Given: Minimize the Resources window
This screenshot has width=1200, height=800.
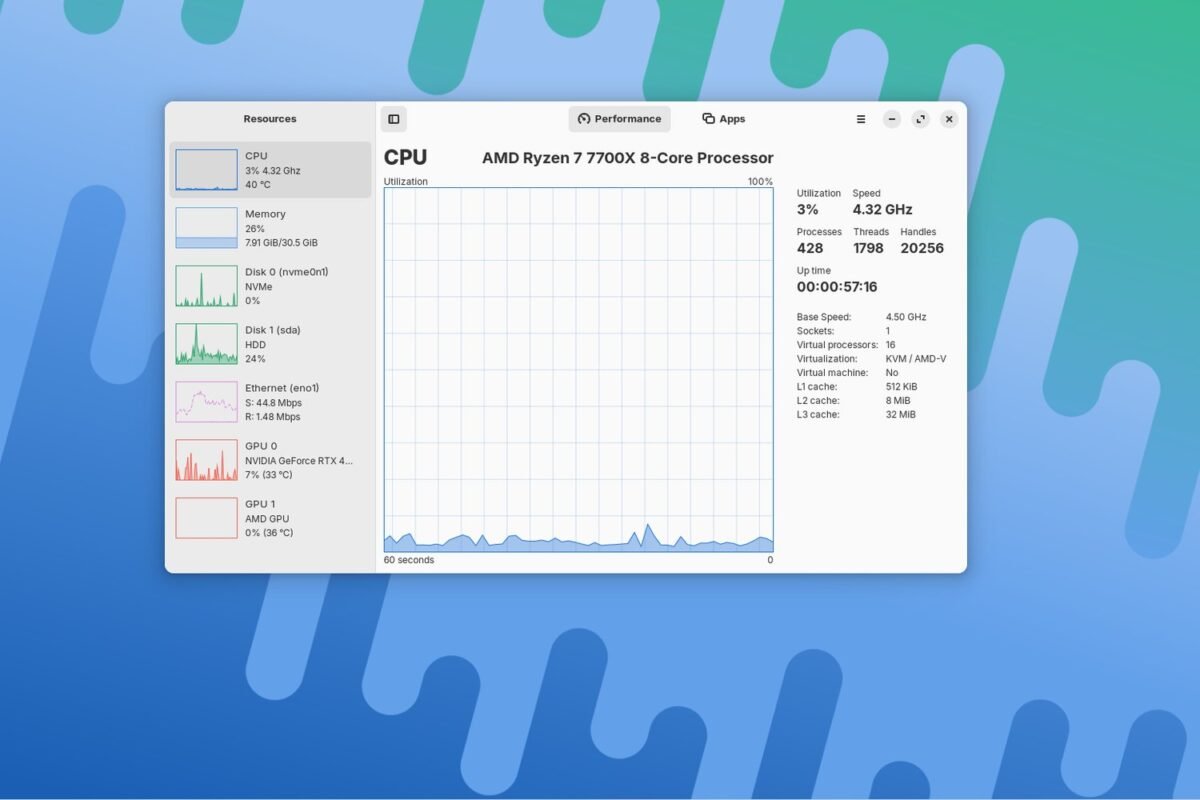Looking at the screenshot, I should coord(892,119).
